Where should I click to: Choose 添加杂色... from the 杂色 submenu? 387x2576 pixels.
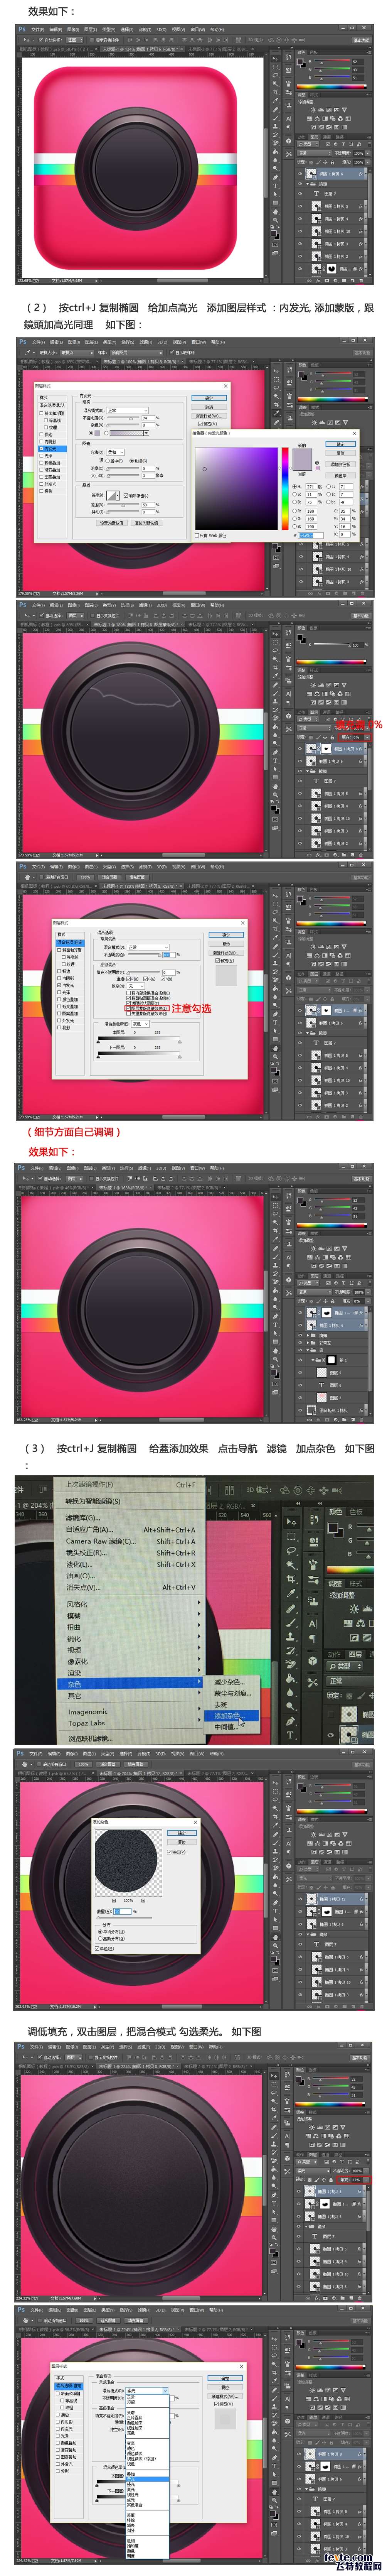228,1715
